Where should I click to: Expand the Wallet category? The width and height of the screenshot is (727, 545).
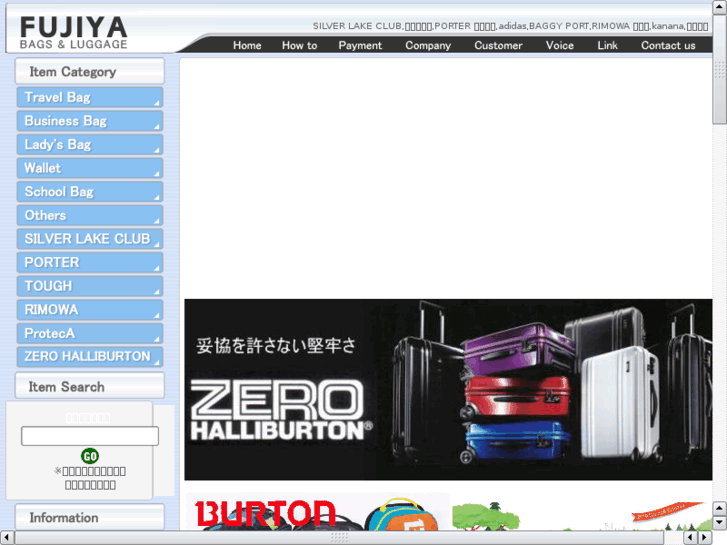(x=90, y=168)
